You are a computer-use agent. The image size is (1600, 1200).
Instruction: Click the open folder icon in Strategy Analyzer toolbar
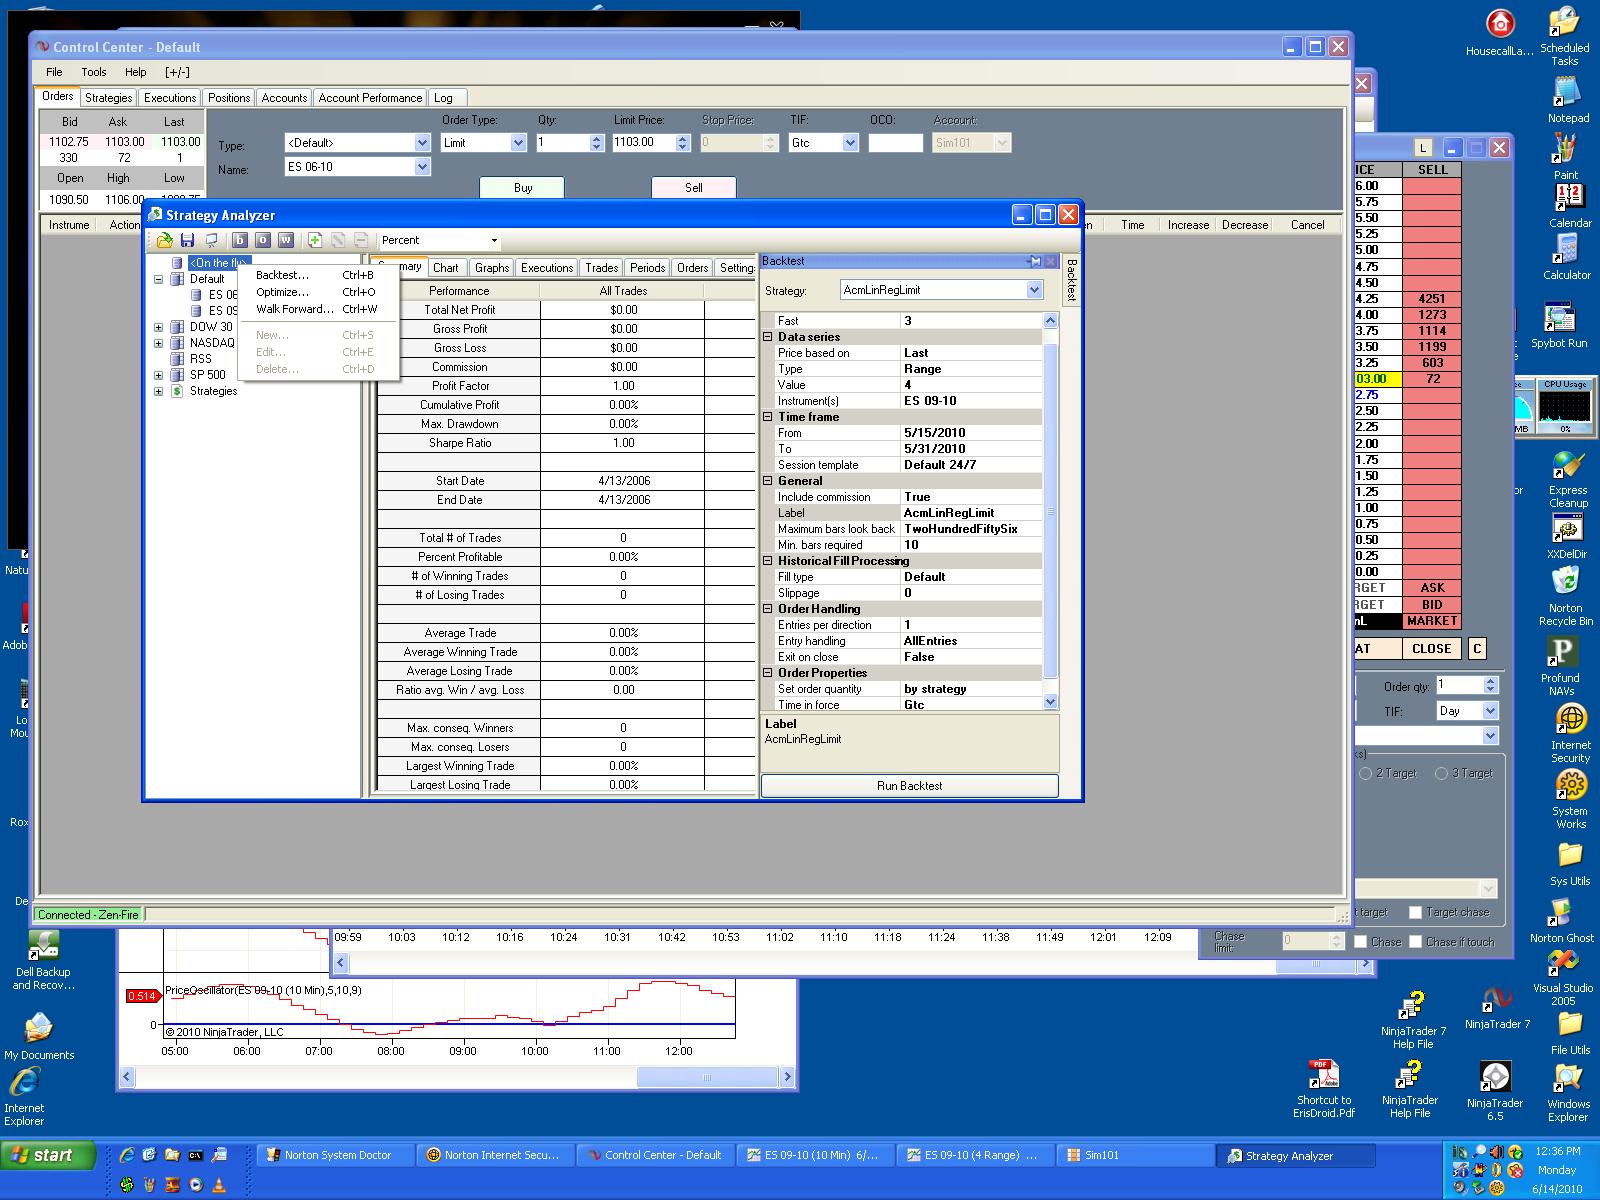(165, 240)
